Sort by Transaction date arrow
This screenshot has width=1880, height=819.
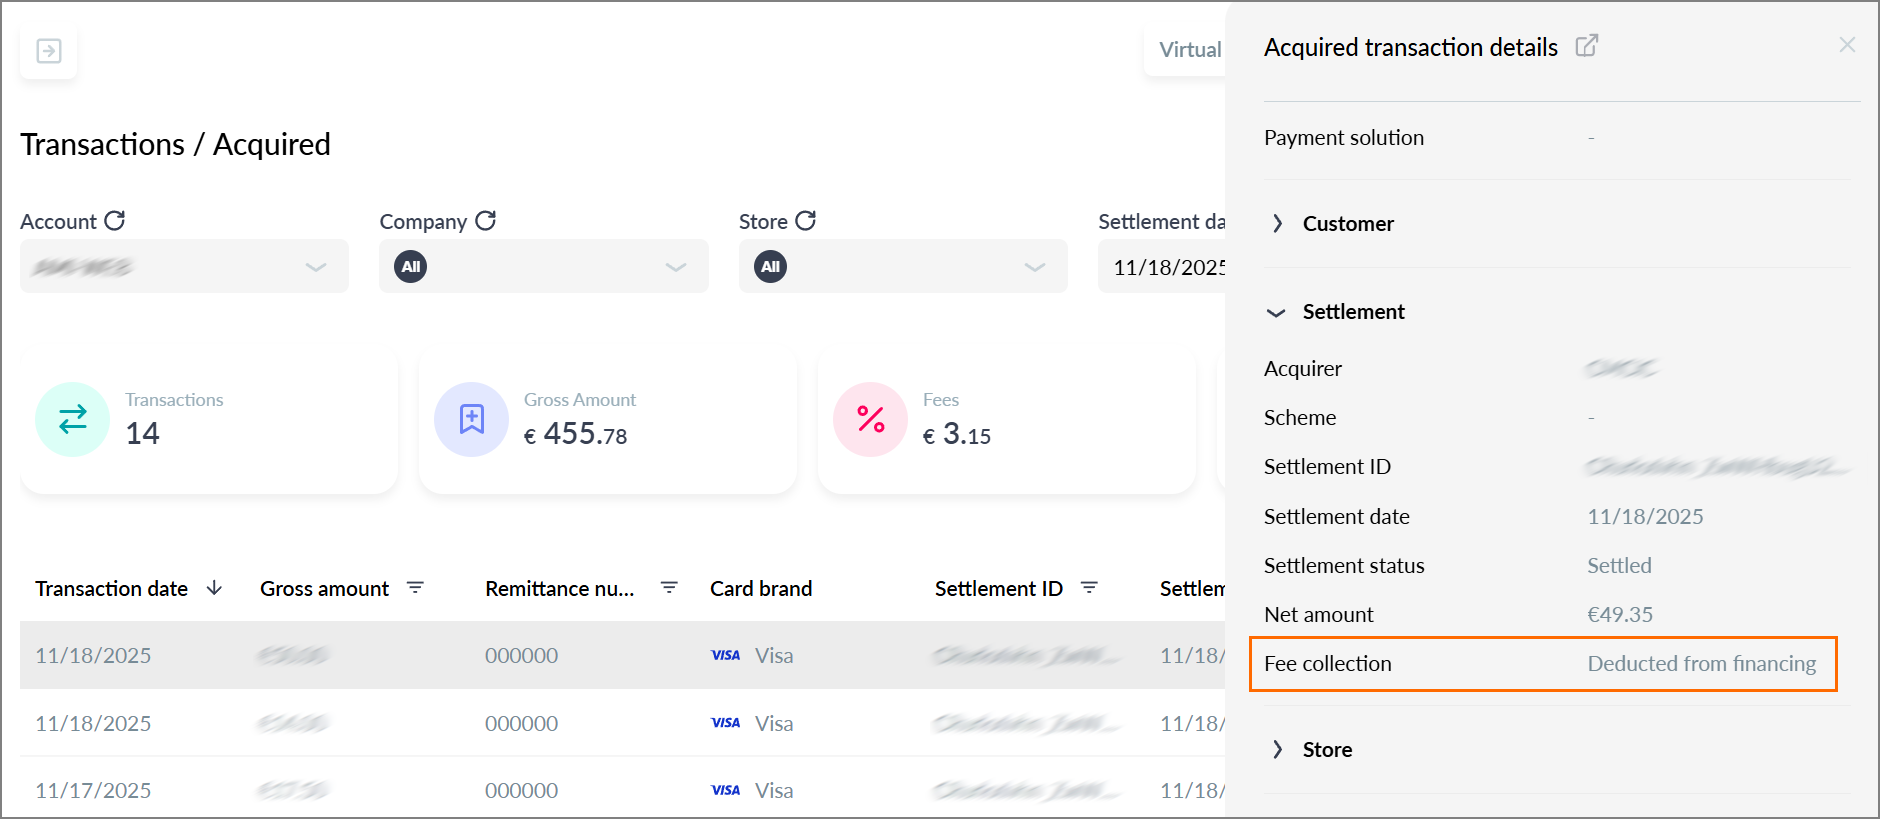click(214, 588)
